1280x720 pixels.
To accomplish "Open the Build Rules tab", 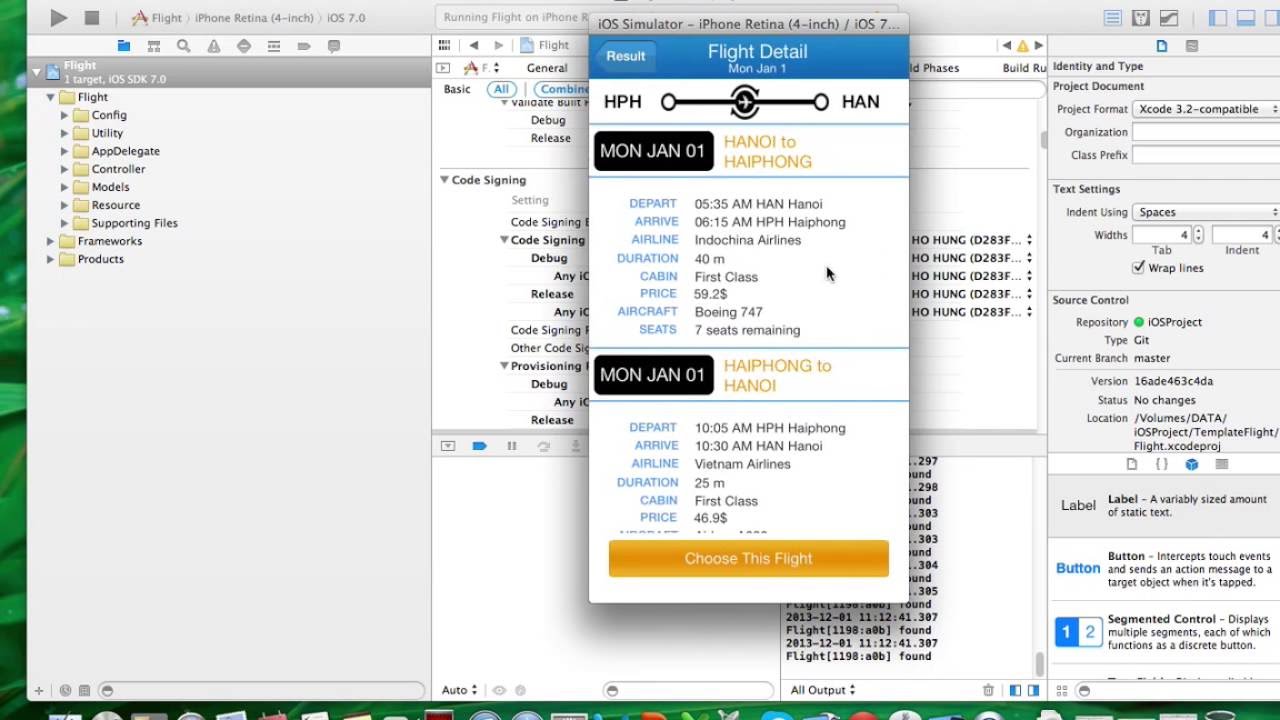I will 1024,68.
